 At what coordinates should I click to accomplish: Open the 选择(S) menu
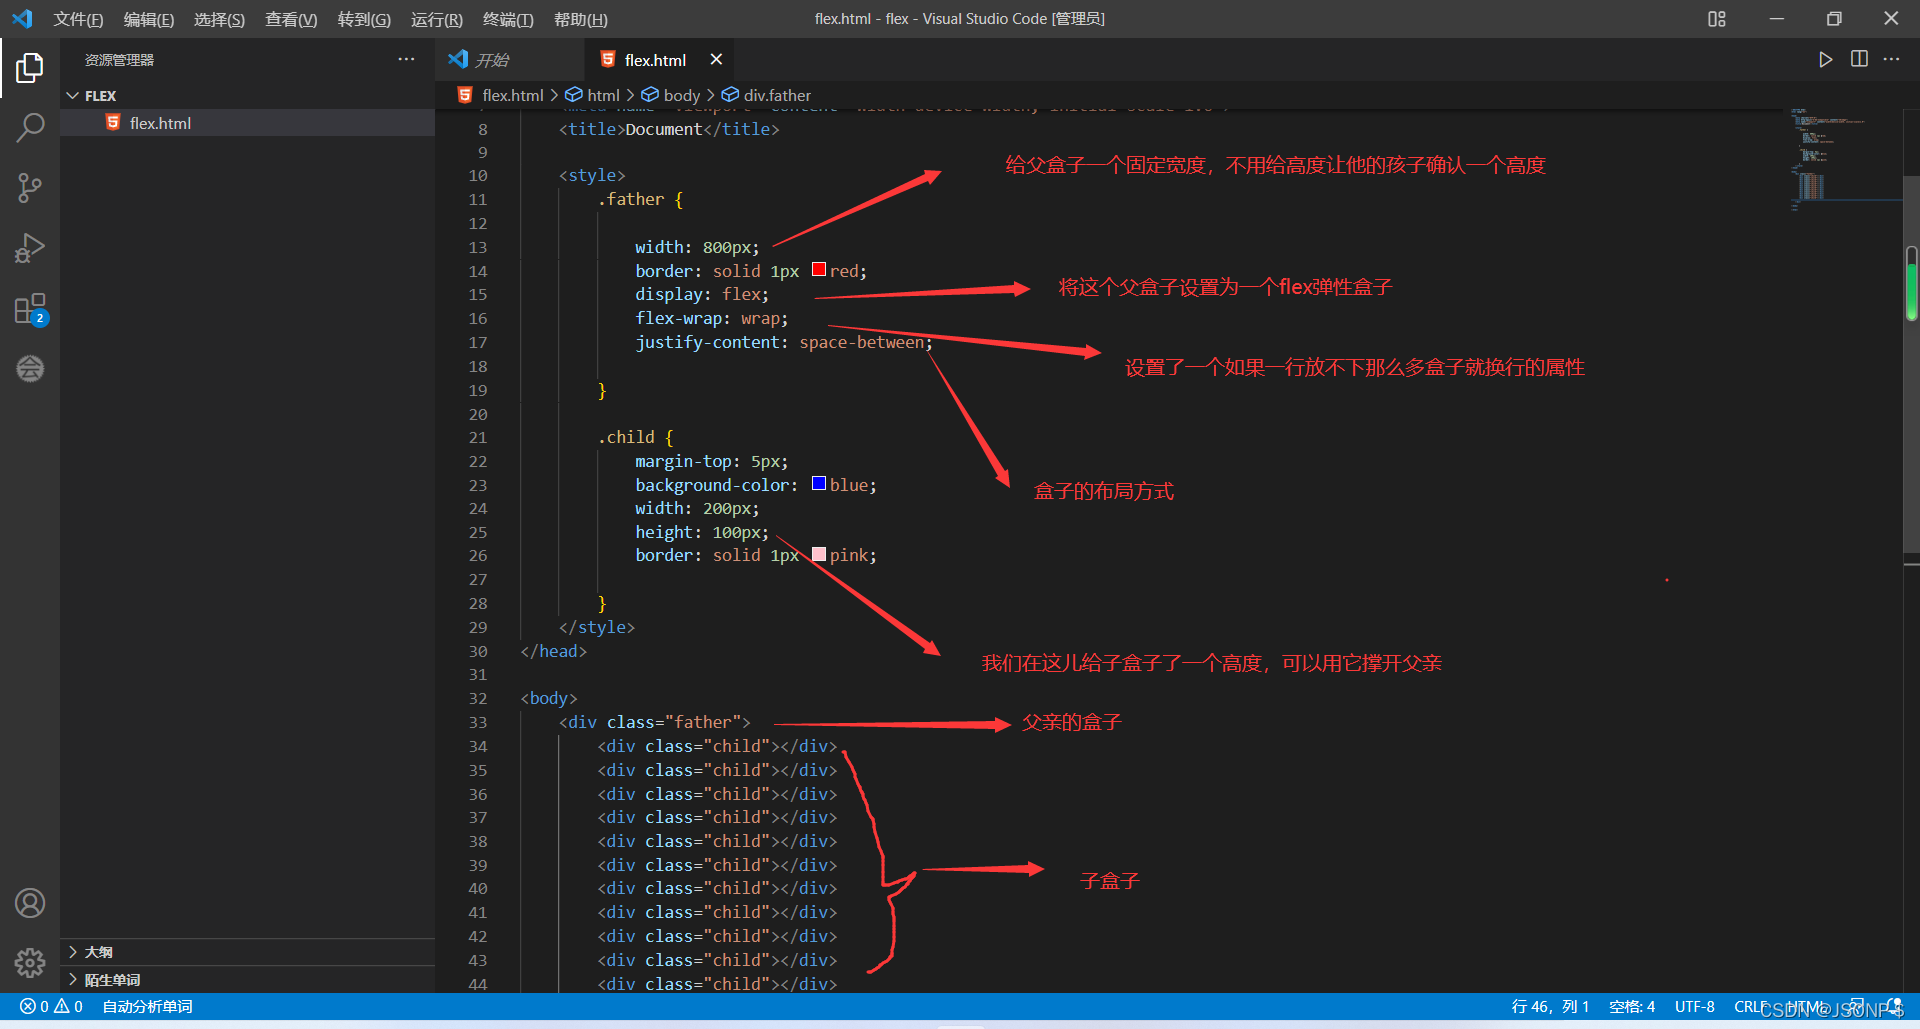pos(219,19)
